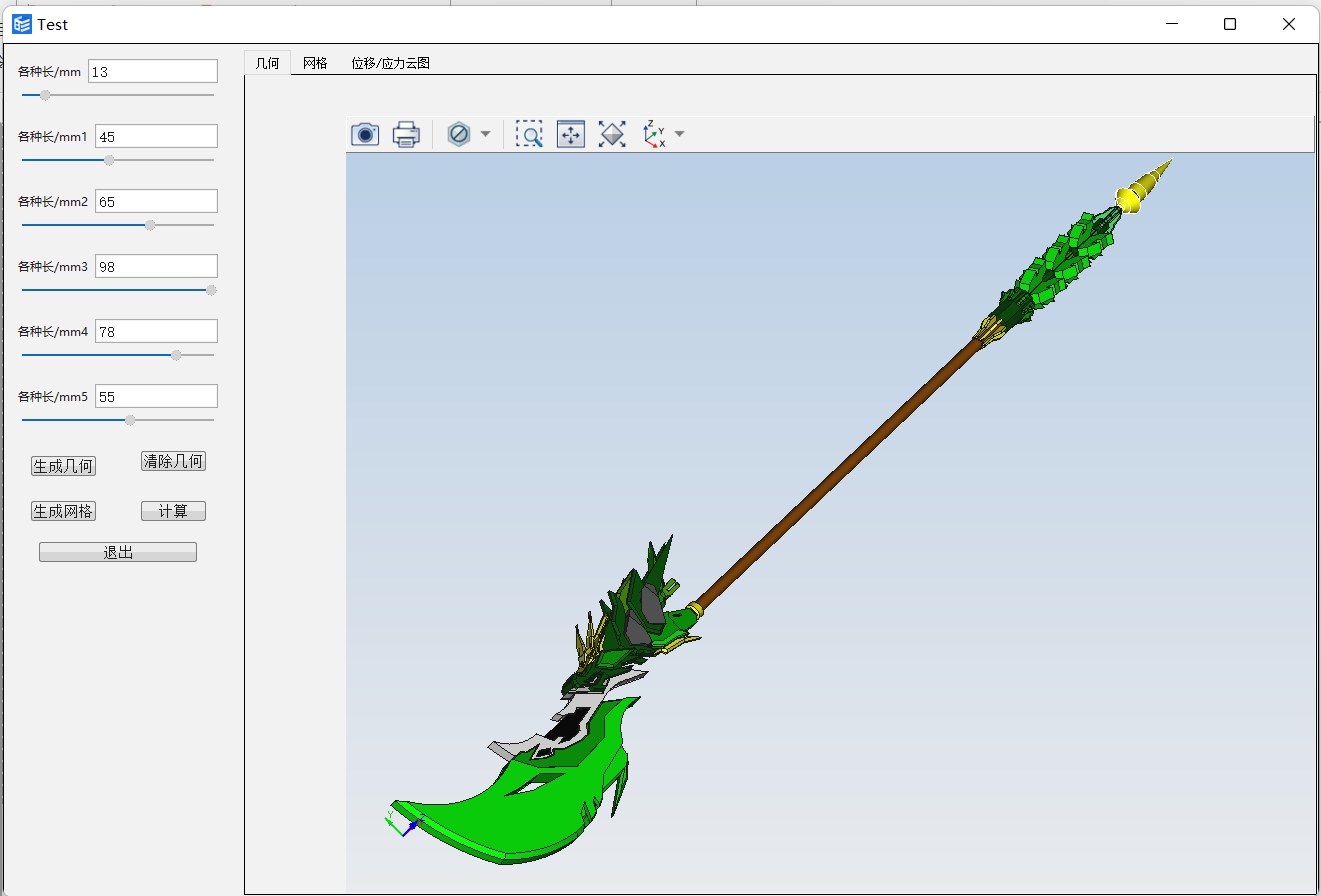This screenshot has width=1321, height=896.
Task: Click the XYZ axis orientation icon
Action: pyautogui.click(x=654, y=134)
